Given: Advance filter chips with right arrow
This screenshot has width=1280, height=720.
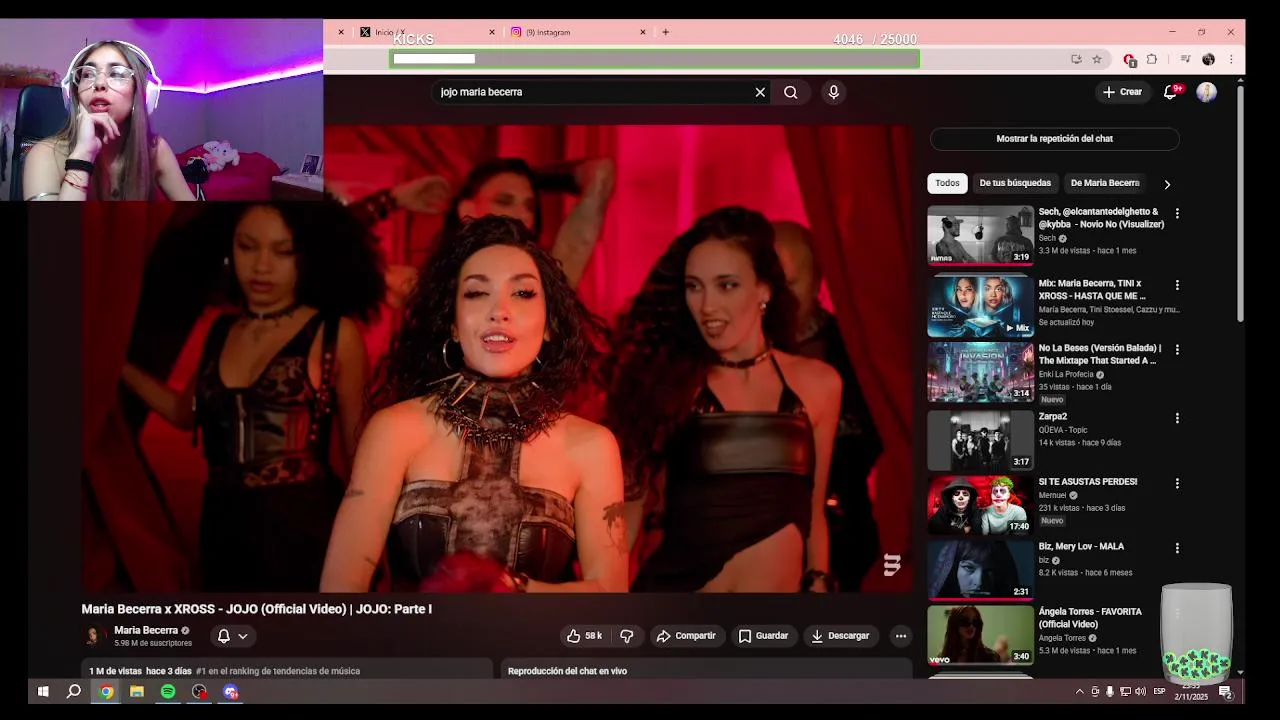Looking at the screenshot, I should pos(1167,184).
